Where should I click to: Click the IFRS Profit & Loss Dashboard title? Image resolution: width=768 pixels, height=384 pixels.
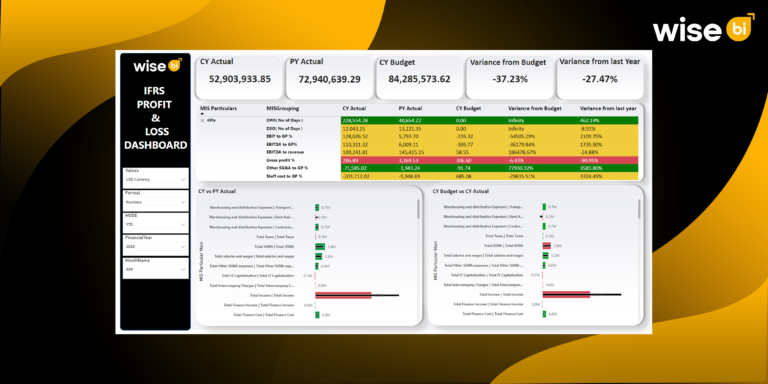[x=155, y=118]
